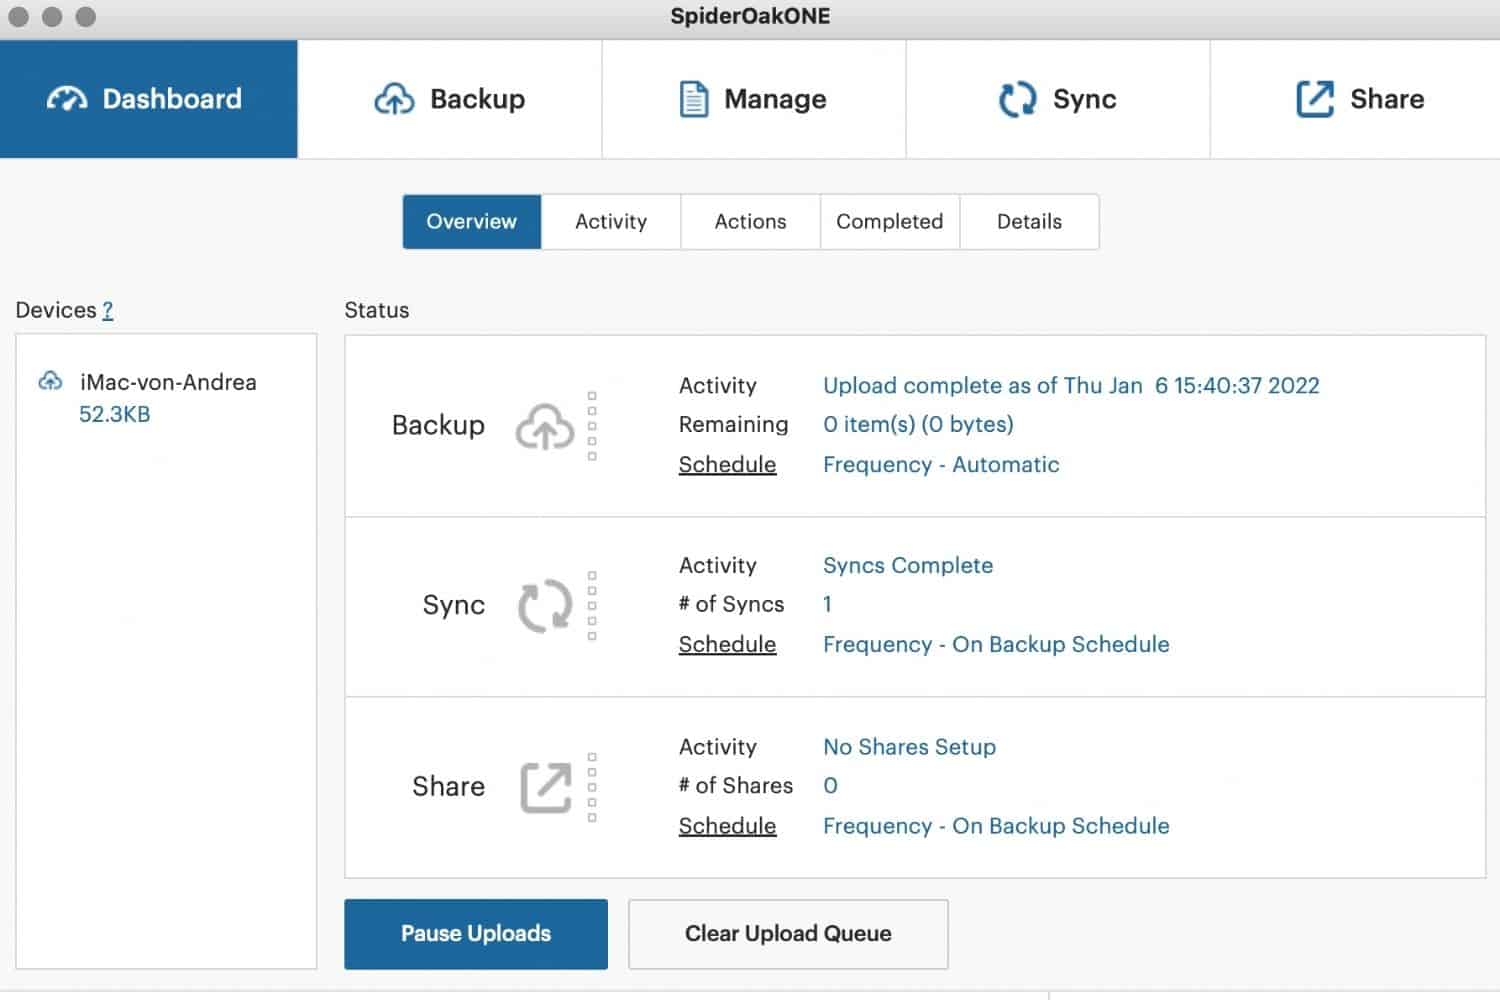Click the dotted indicator beside Sync status icon
The height and width of the screenshot is (1000, 1500).
click(x=592, y=606)
